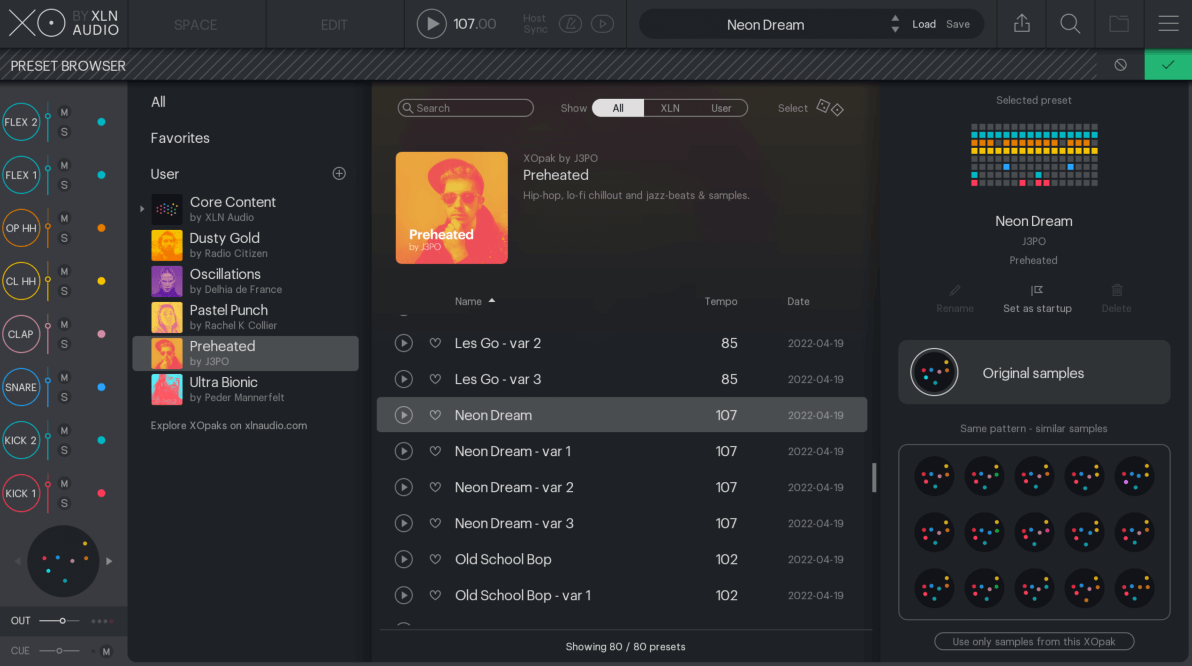Solo the SNARE channel

(64, 397)
